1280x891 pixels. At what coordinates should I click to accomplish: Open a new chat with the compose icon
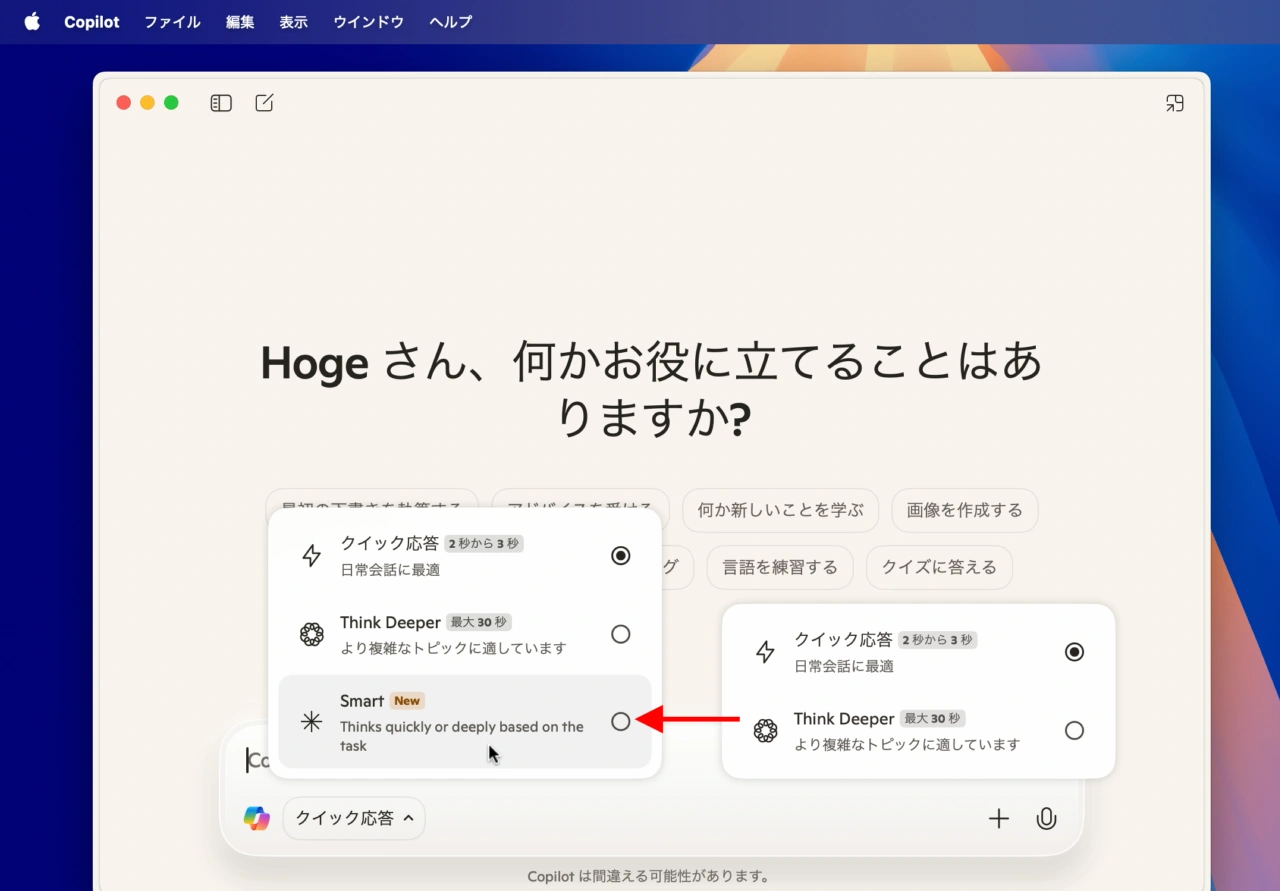coord(264,102)
